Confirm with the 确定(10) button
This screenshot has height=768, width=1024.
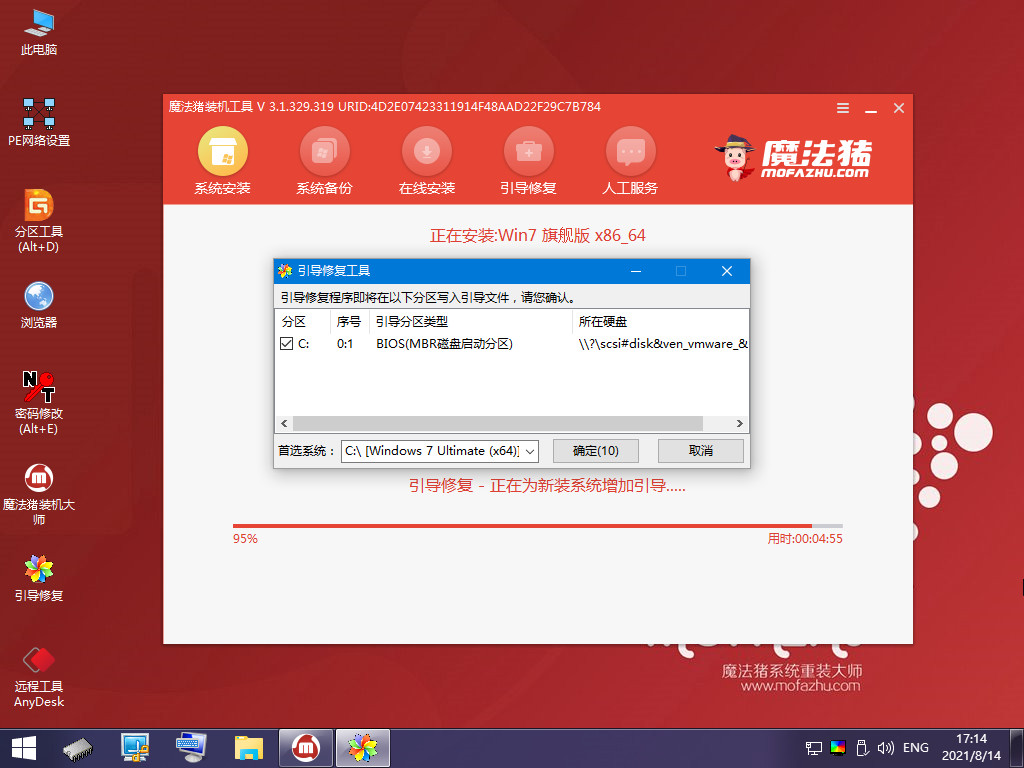[595, 451]
